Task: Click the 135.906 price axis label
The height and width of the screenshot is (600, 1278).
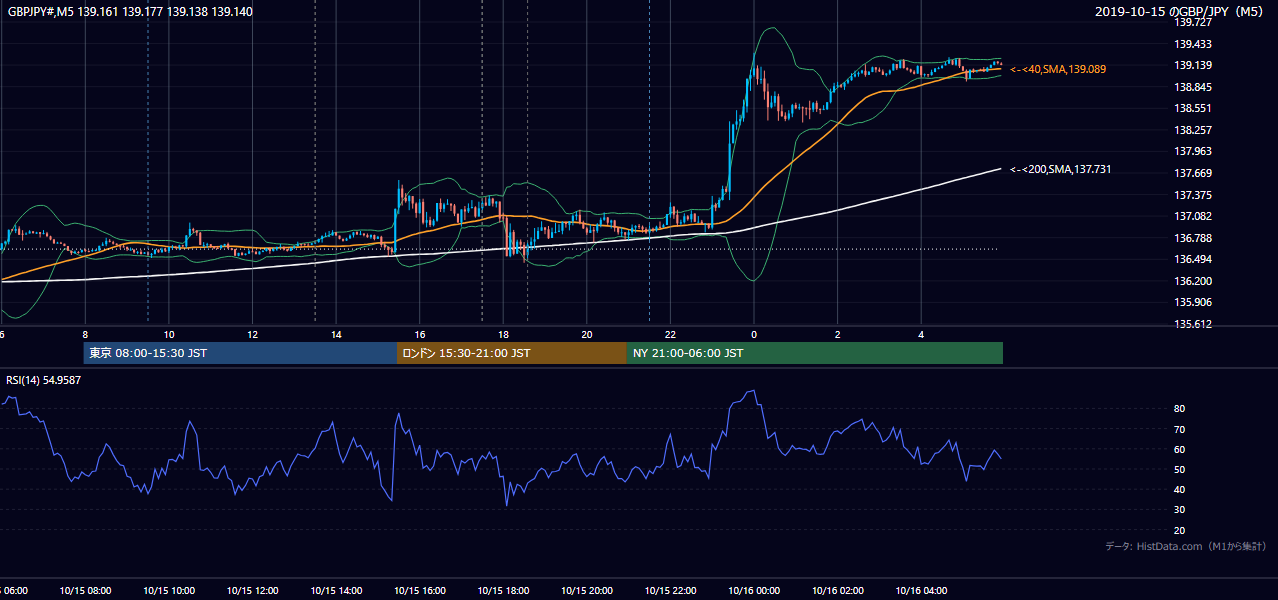Action: point(1193,303)
